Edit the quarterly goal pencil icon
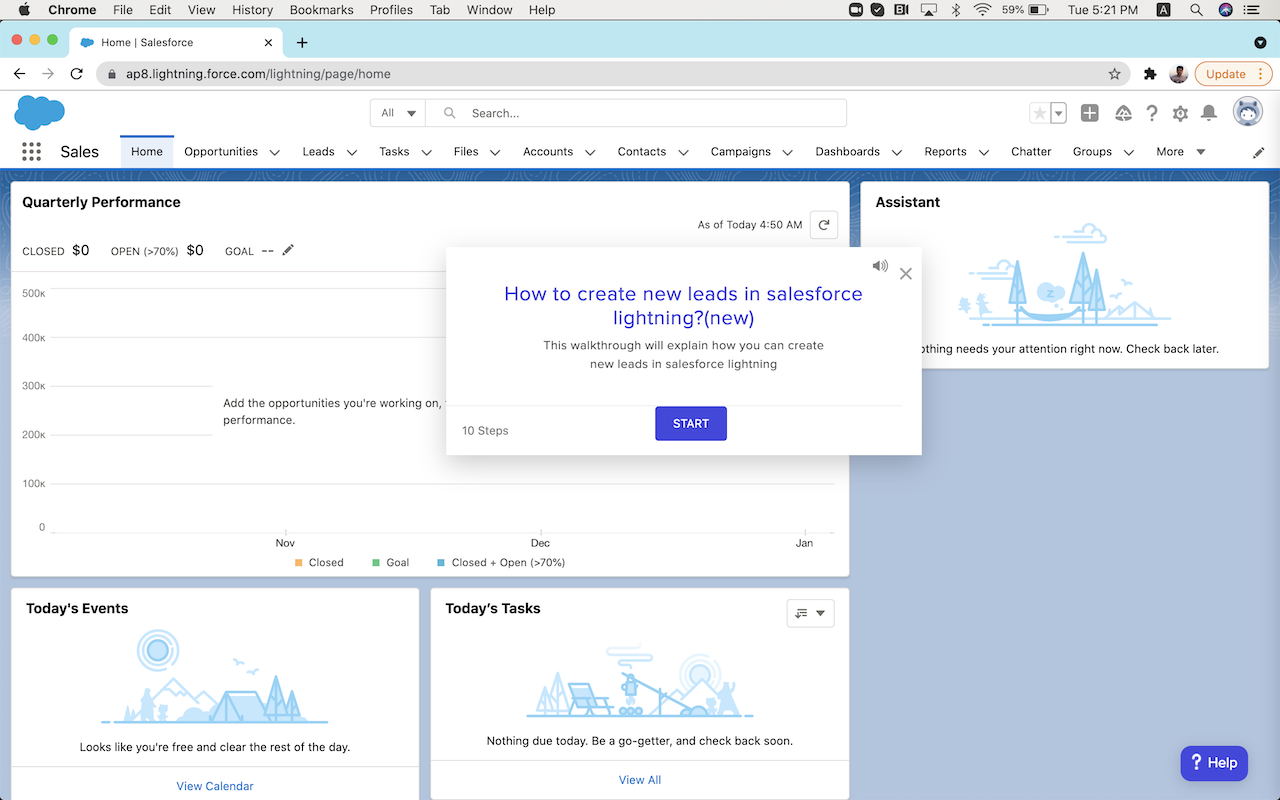1280x800 pixels. (288, 250)
